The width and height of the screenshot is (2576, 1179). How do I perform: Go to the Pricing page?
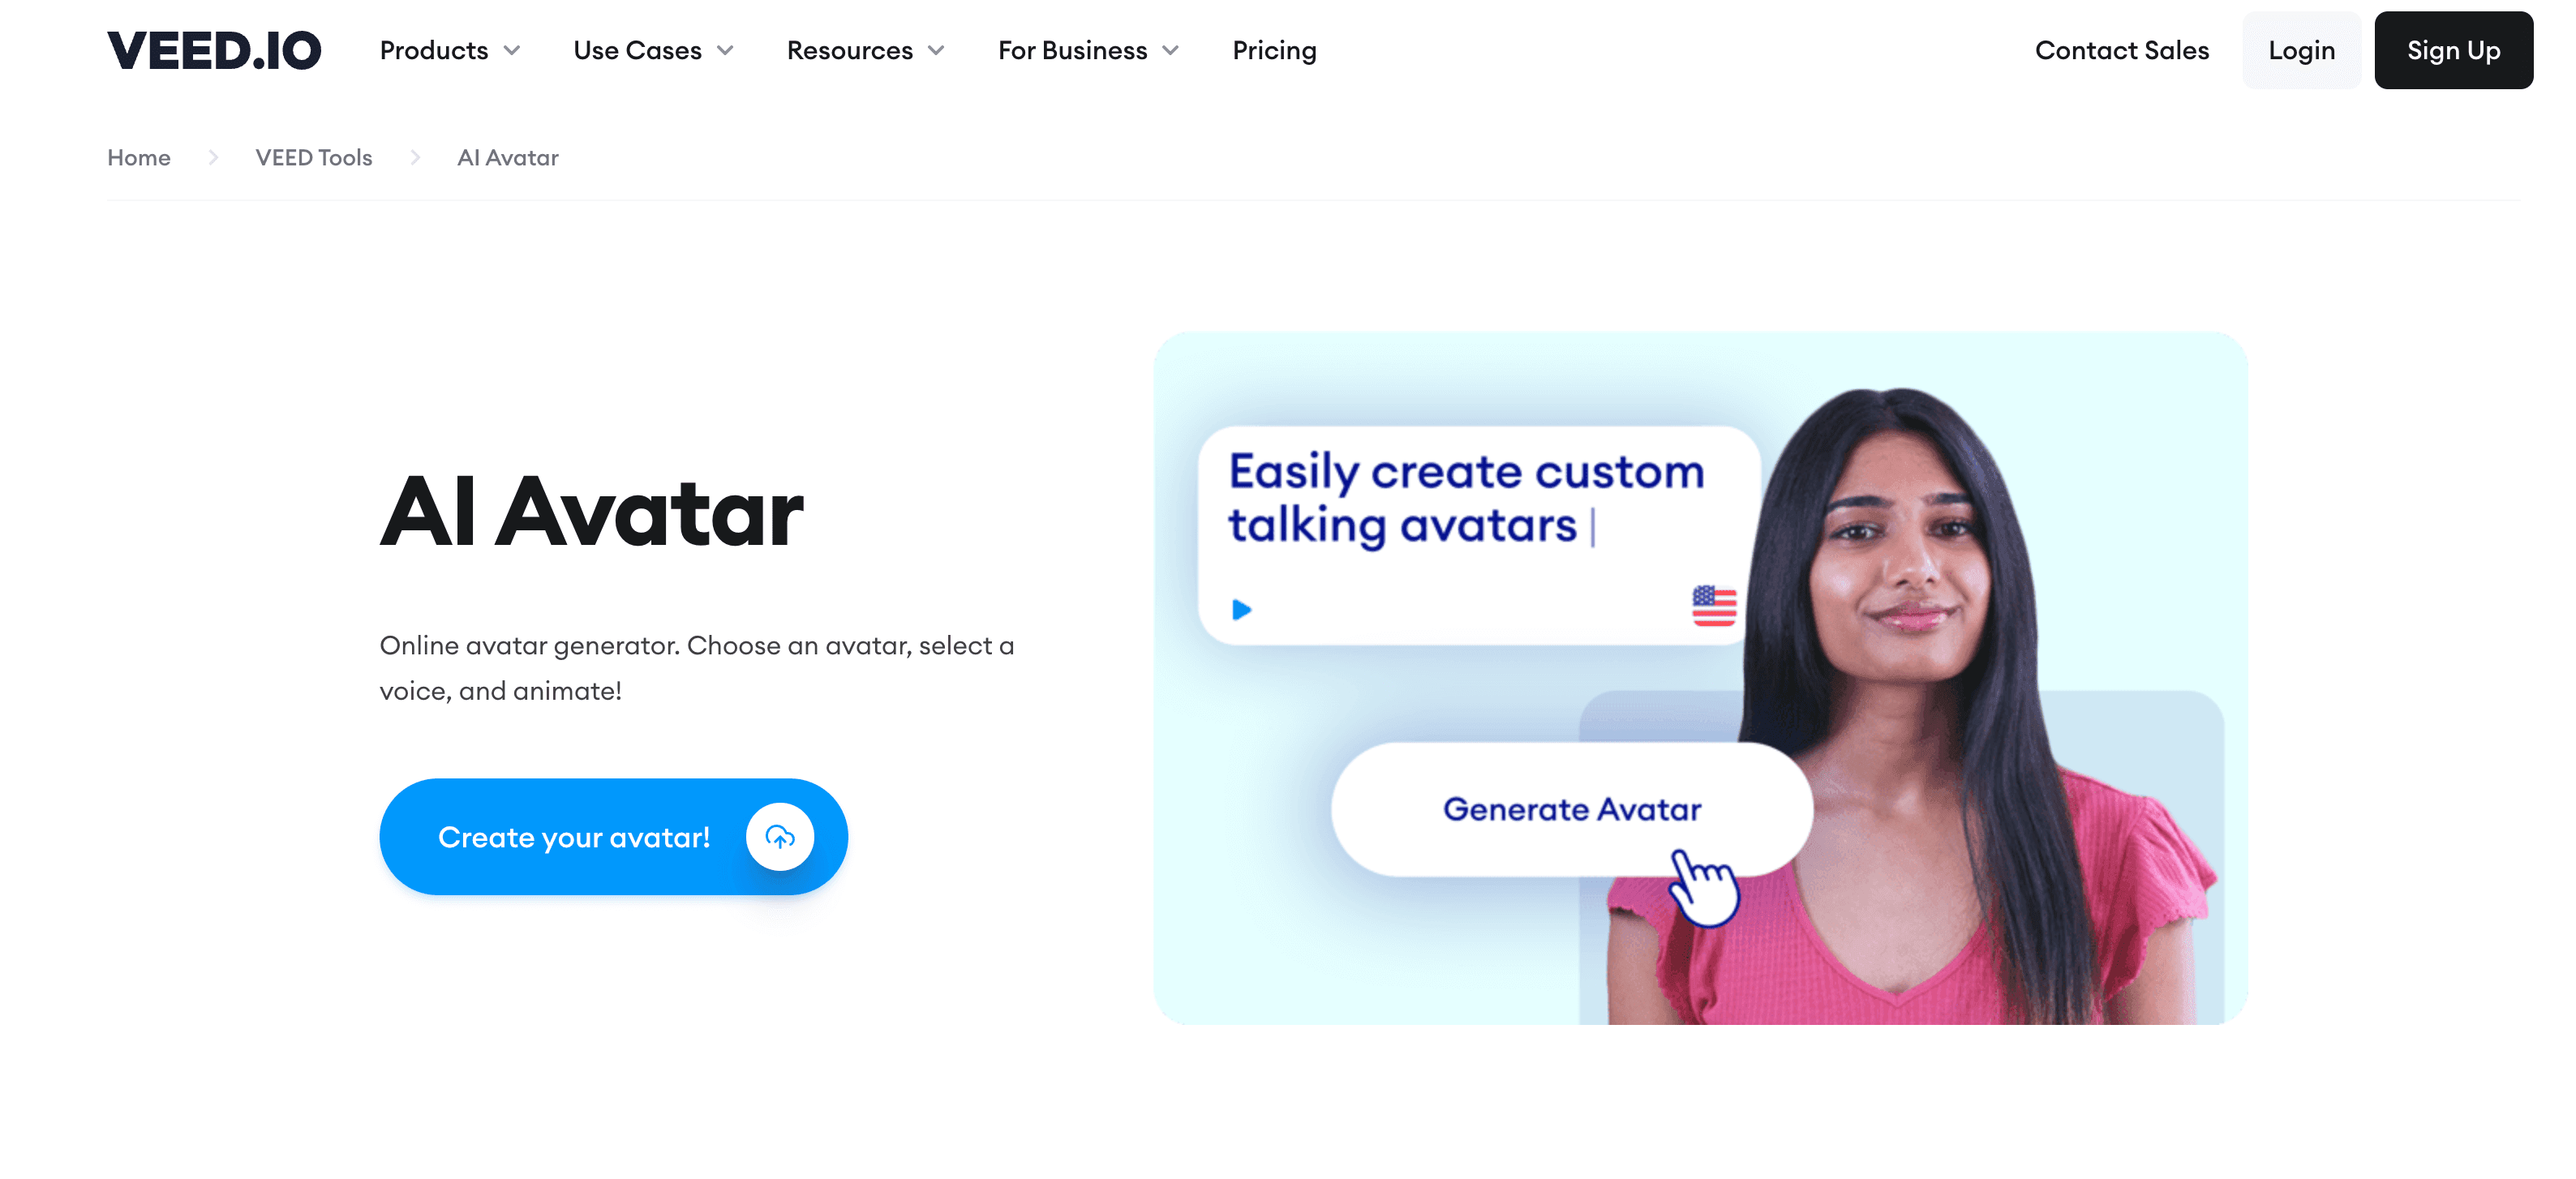click(1274, 50)
